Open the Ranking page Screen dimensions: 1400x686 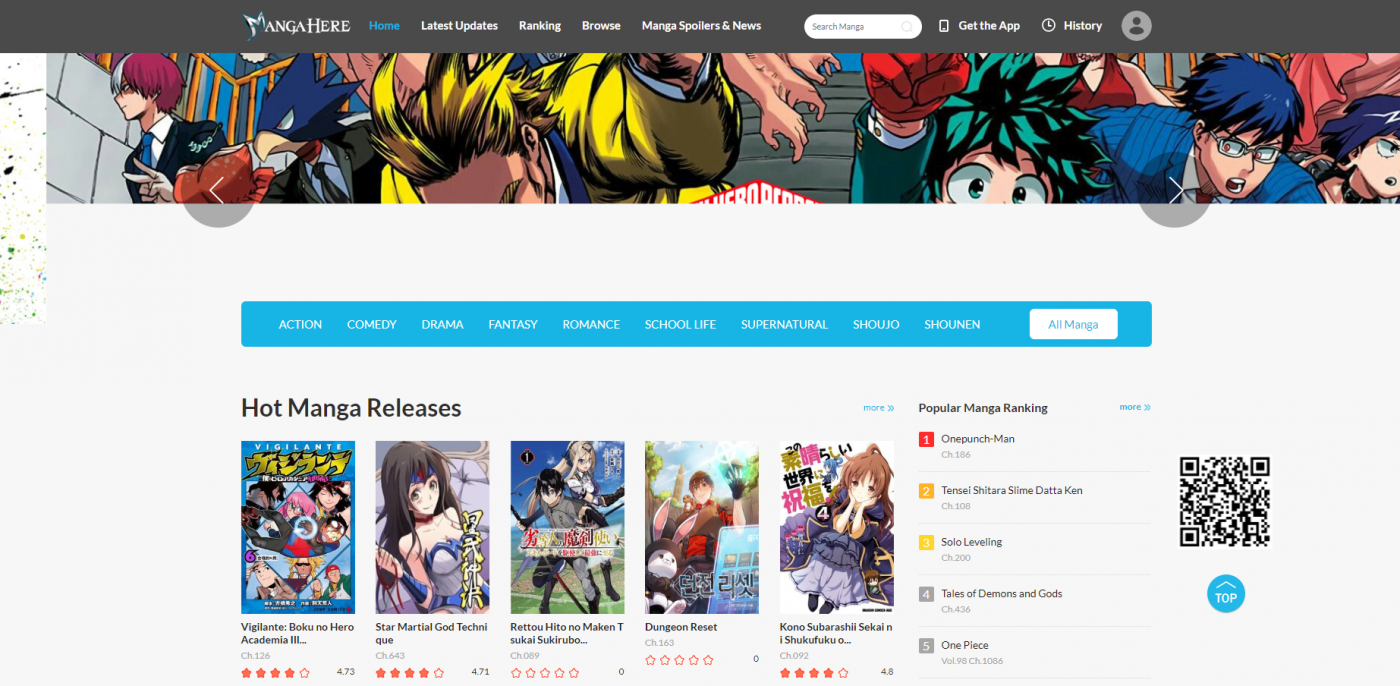[540, 26]
